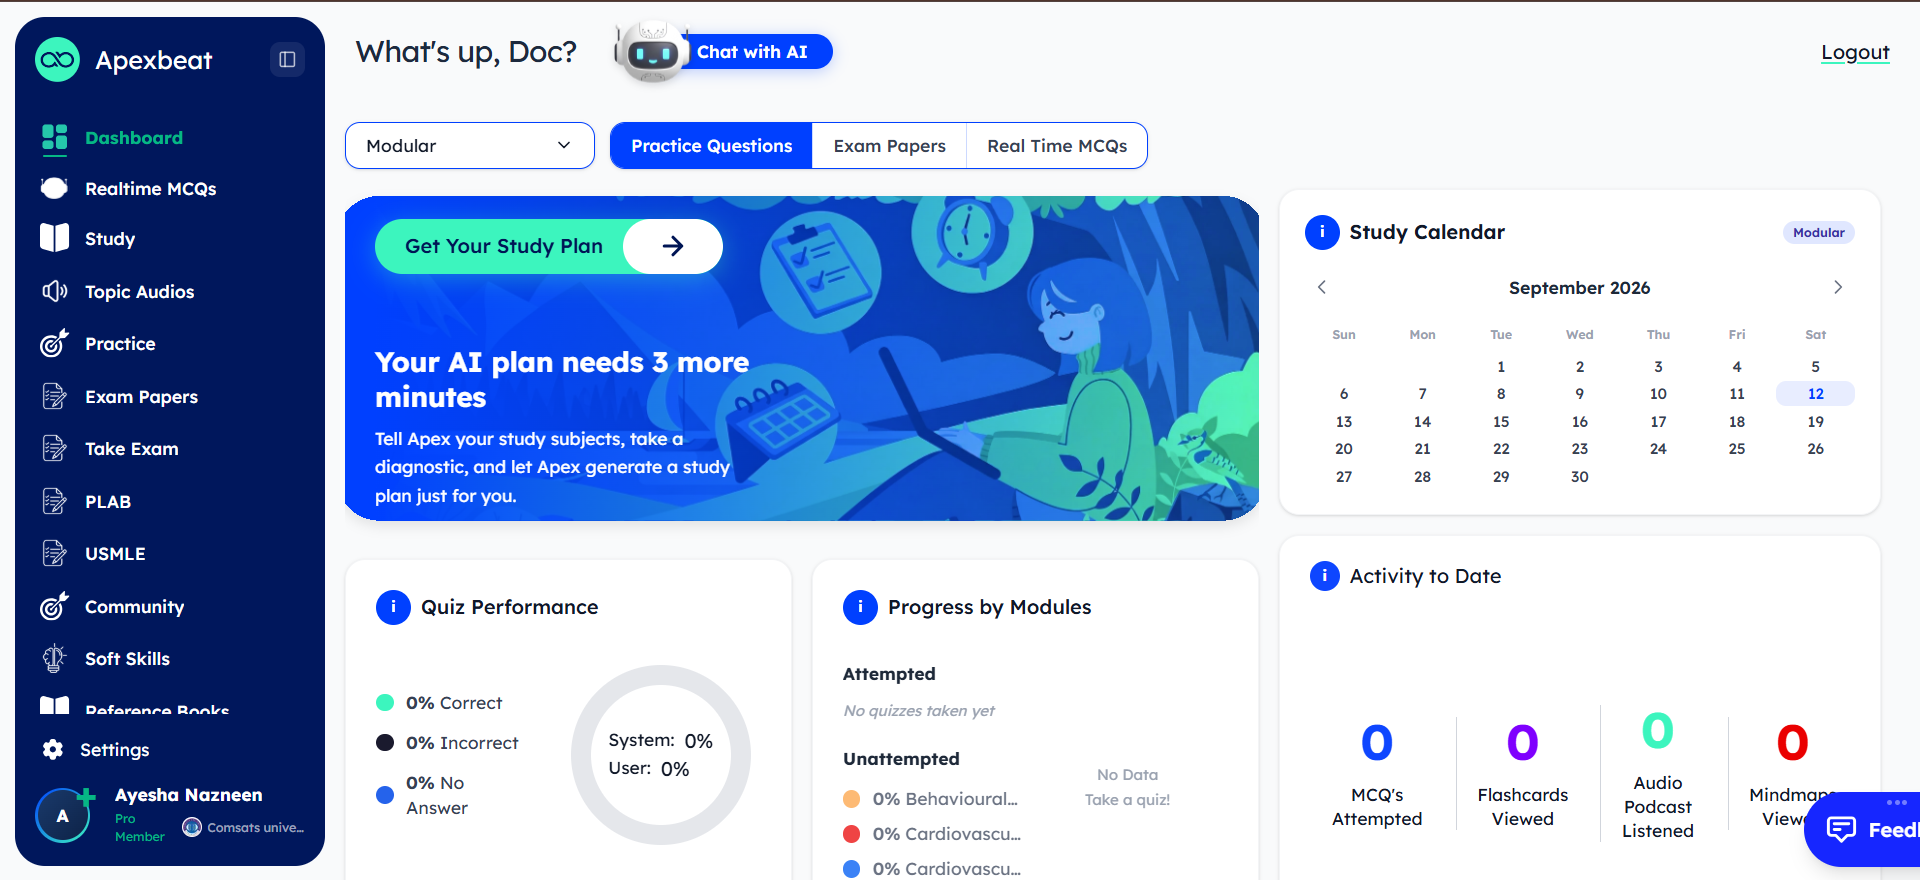Open Dashboard from the sidebar
Viewport: 1920px width, 880px height.
tap(134, 138)
